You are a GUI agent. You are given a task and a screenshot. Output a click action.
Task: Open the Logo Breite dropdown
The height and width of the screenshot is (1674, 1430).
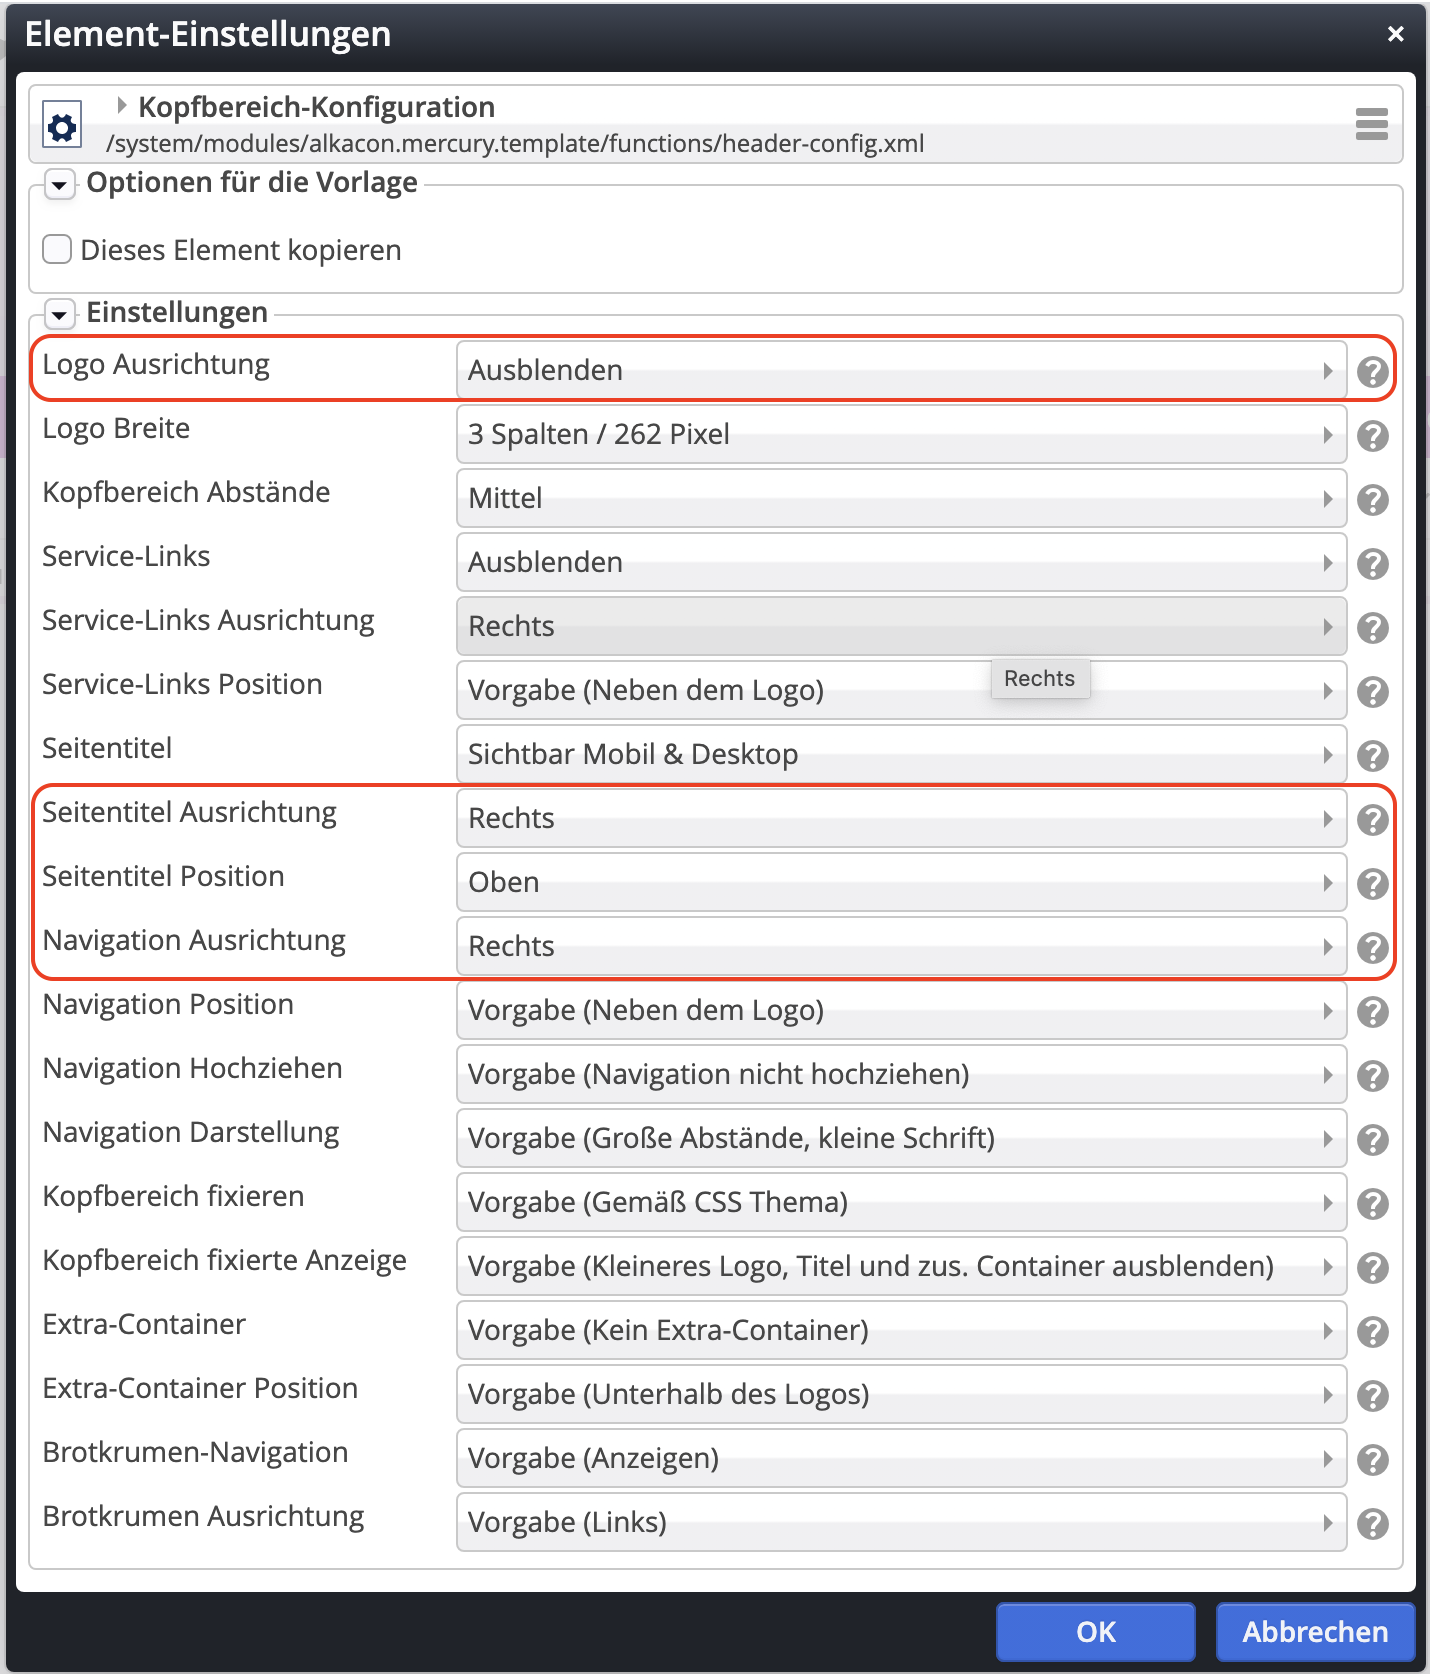tap(901, 434)
